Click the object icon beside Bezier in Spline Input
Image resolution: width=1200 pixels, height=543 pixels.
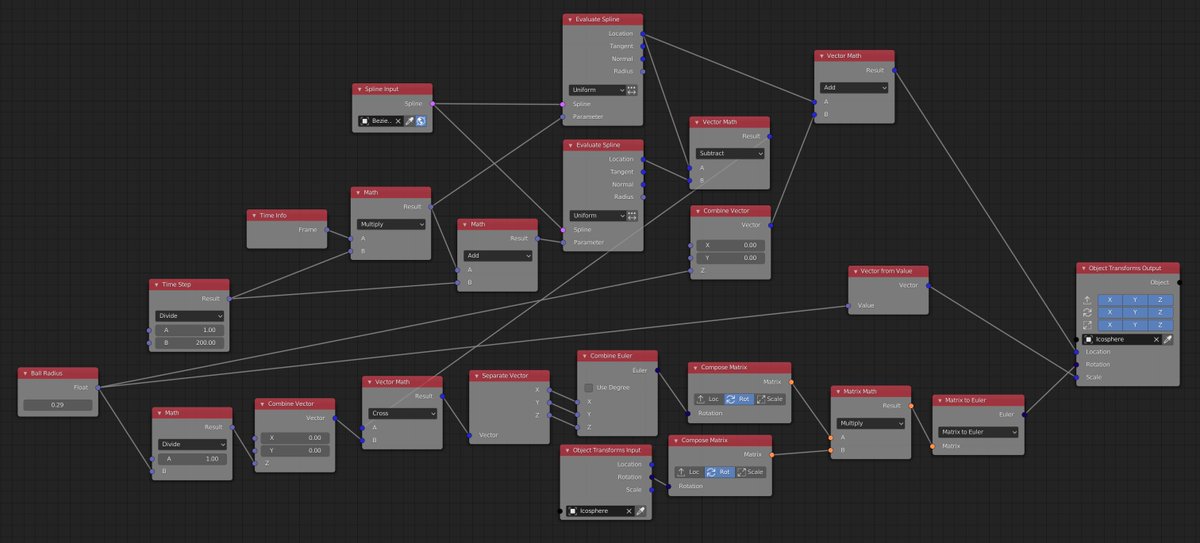(x=365, y=121)
